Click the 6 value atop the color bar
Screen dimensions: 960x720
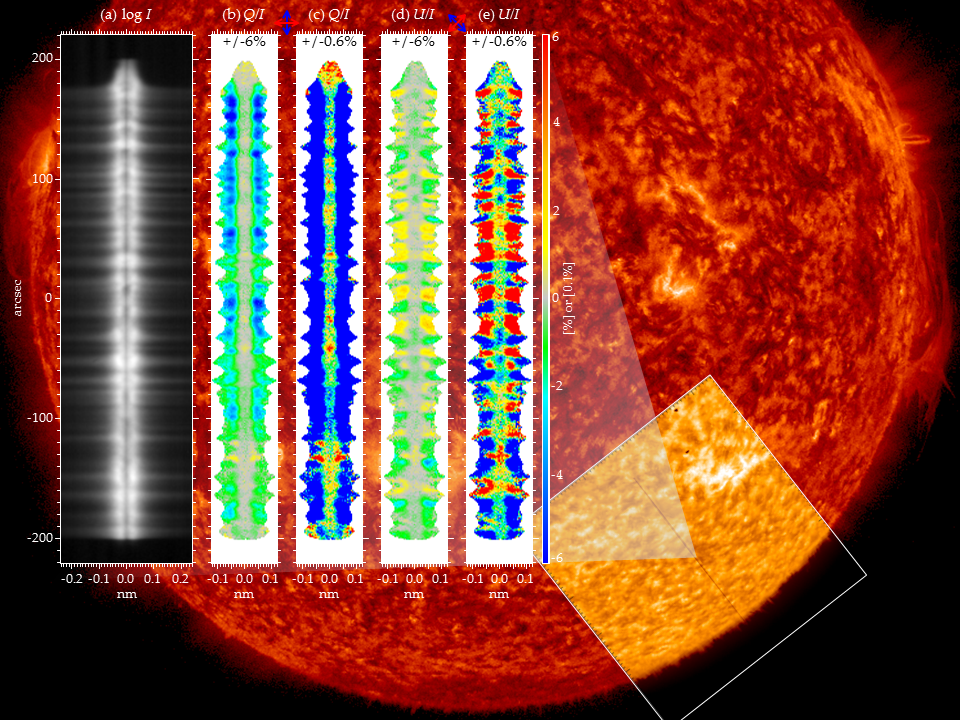(555, 36)
